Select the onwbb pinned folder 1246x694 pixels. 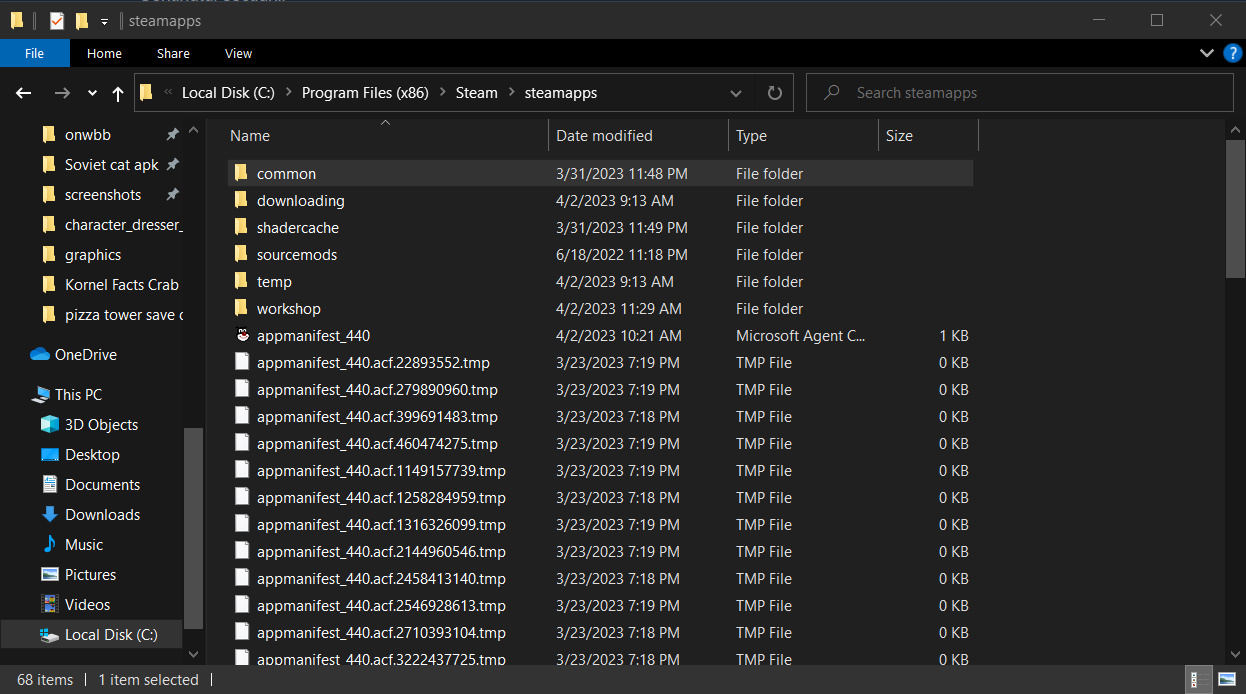tap(88, 134)
